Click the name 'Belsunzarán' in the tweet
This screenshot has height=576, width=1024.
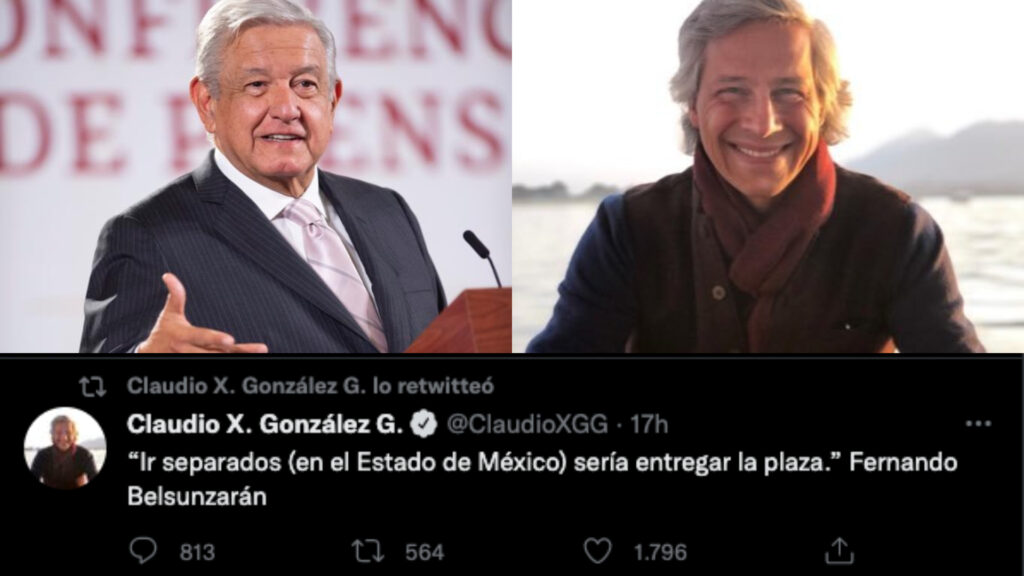click(197, 496)
